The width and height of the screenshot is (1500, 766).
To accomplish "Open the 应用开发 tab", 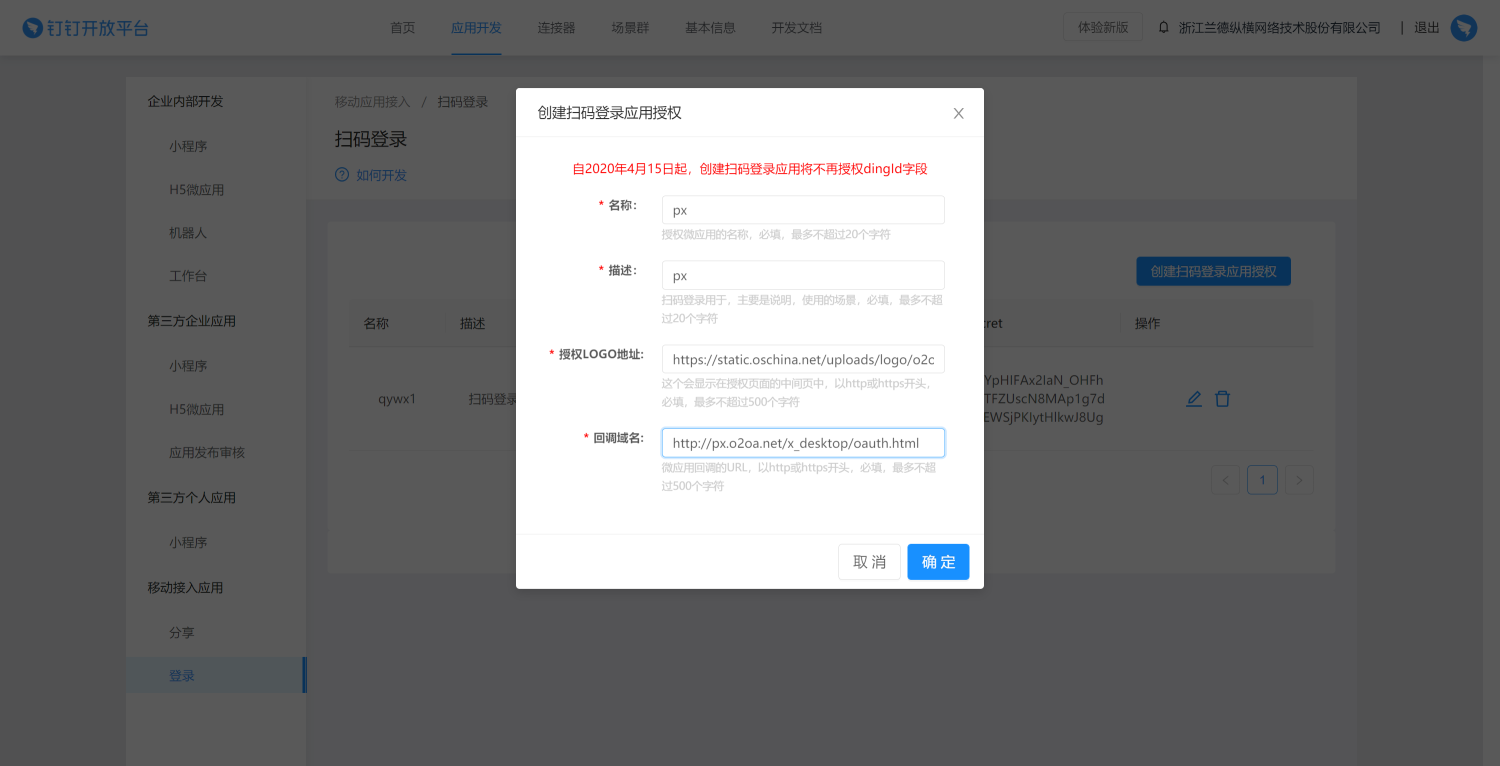I will coord(476,28).
